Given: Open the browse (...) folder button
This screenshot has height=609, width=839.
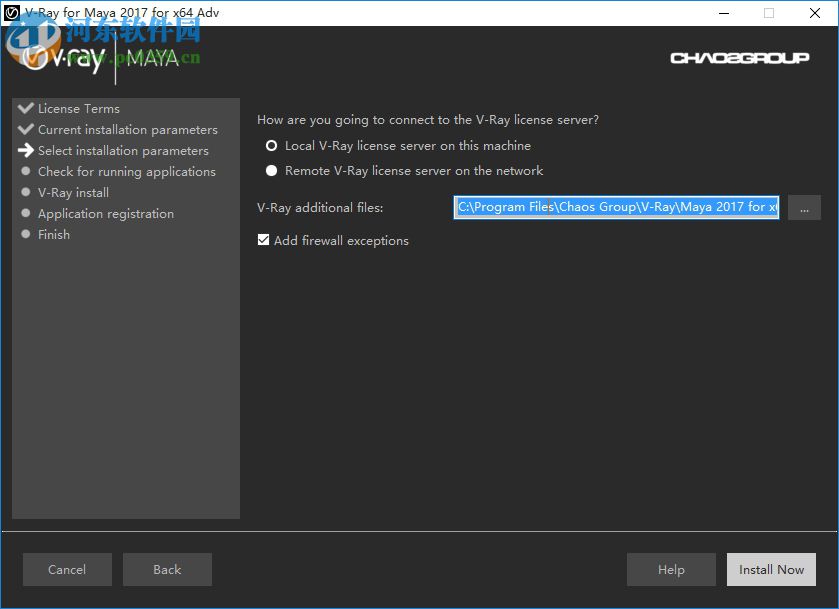Looking at the screenshot, I should (x=804, y=207).
